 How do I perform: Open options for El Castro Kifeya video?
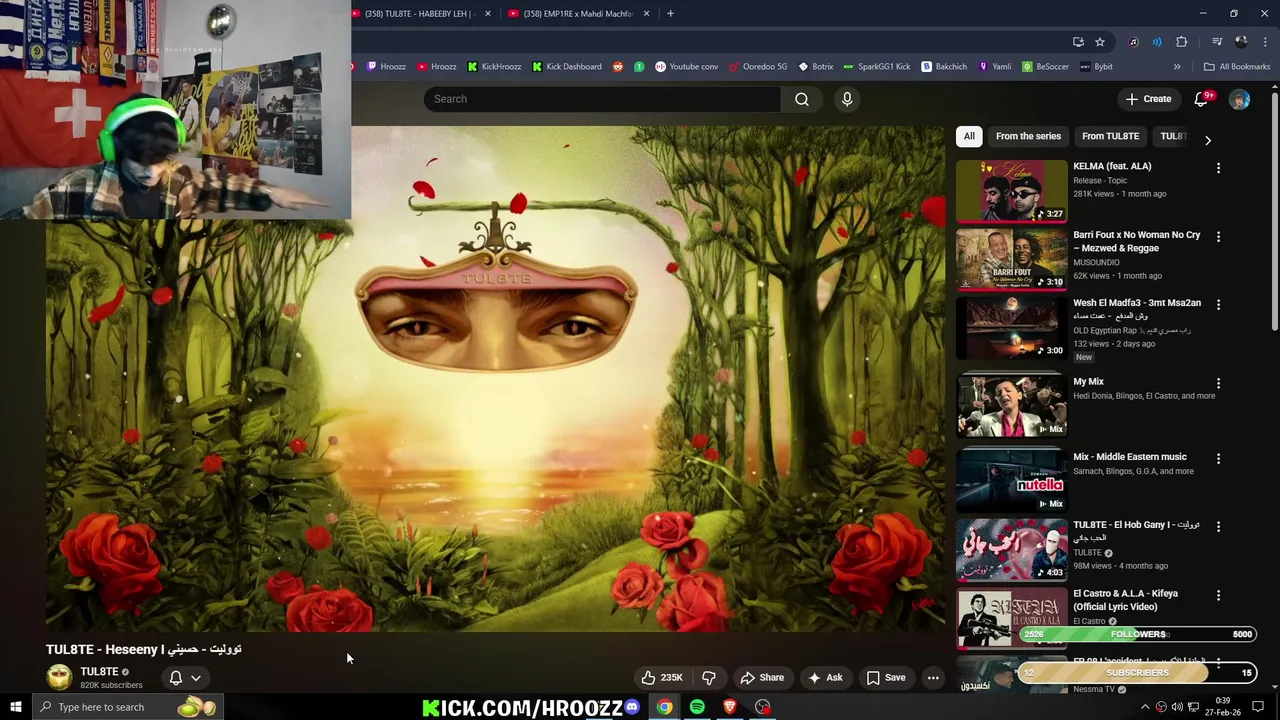tap(1218, 595)
